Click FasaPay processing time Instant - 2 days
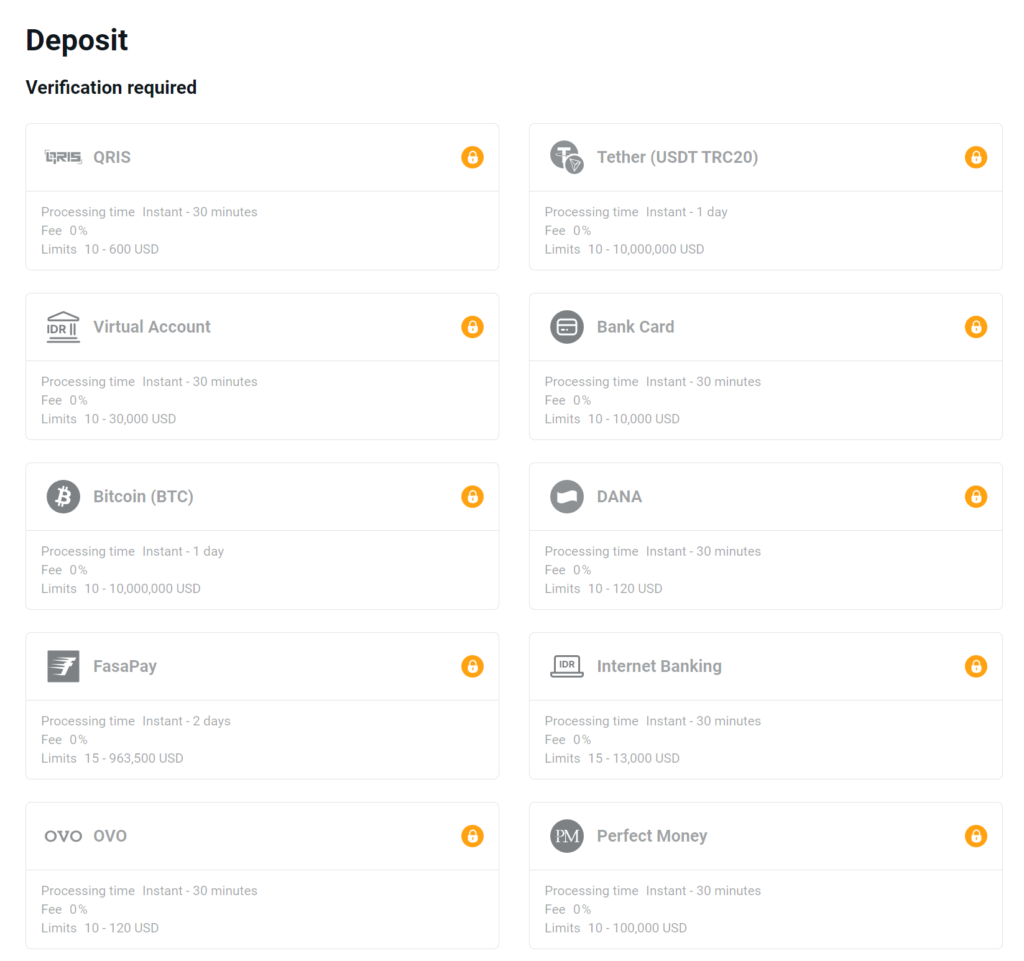 (x=136, y=721)
